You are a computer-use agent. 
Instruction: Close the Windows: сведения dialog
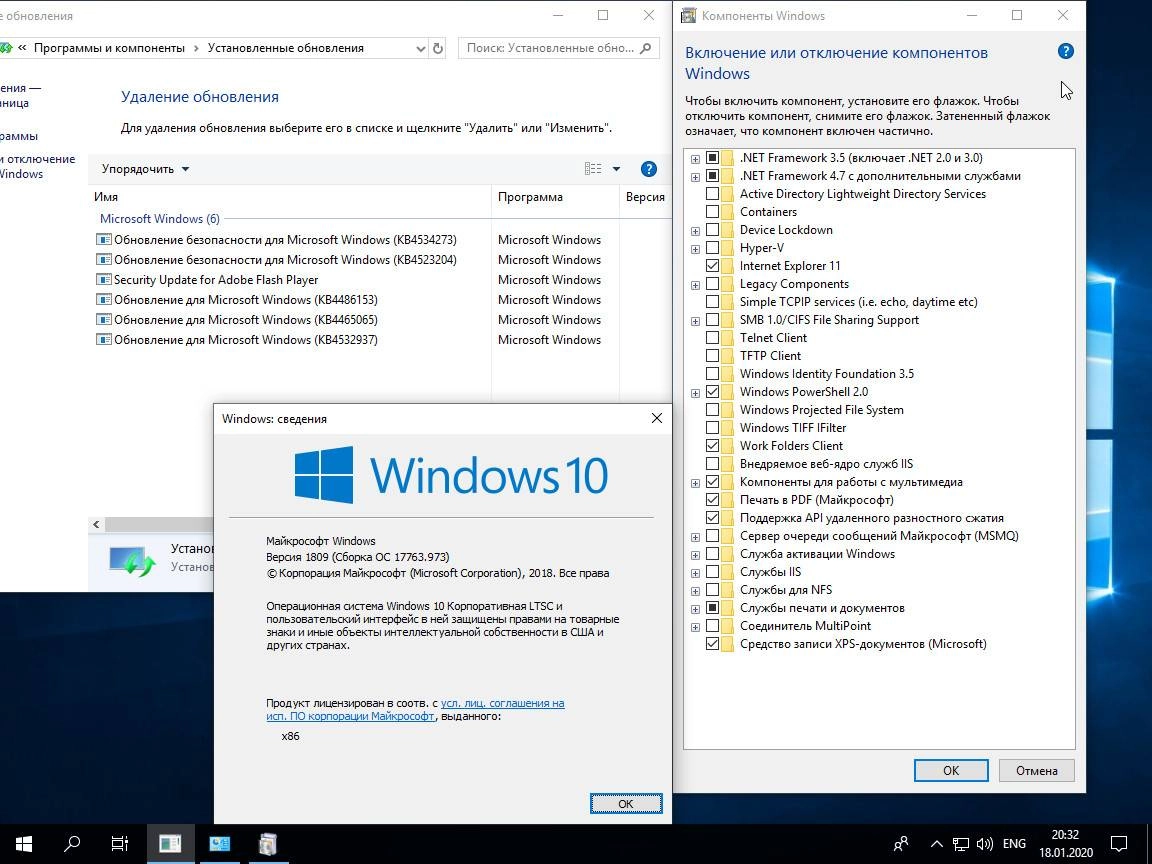pos(656,418)
